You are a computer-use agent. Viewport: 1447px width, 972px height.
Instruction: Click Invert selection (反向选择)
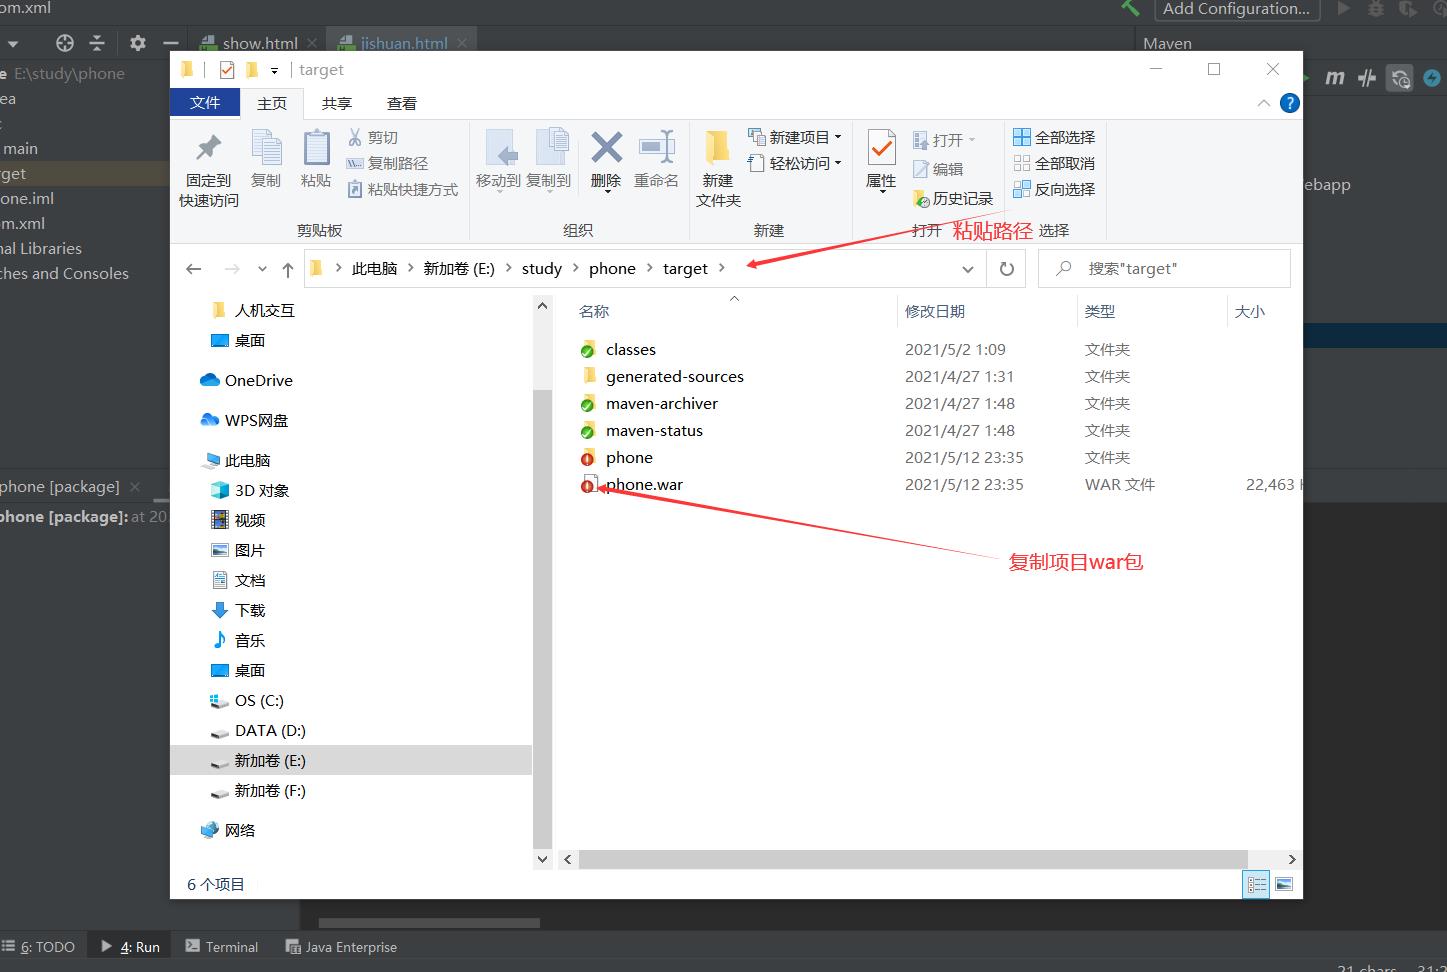[x=1054, y=189]
